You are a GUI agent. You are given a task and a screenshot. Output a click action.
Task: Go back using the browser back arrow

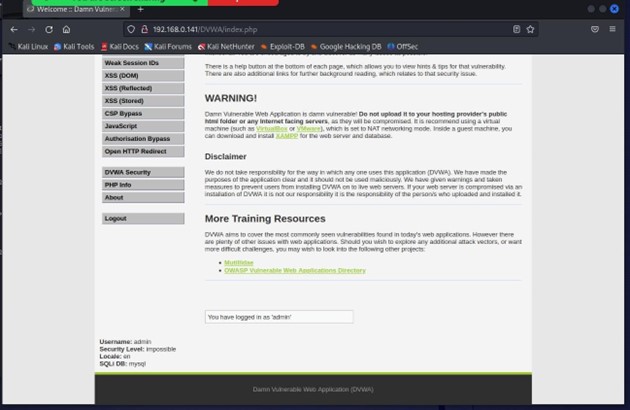click(14, 29)
